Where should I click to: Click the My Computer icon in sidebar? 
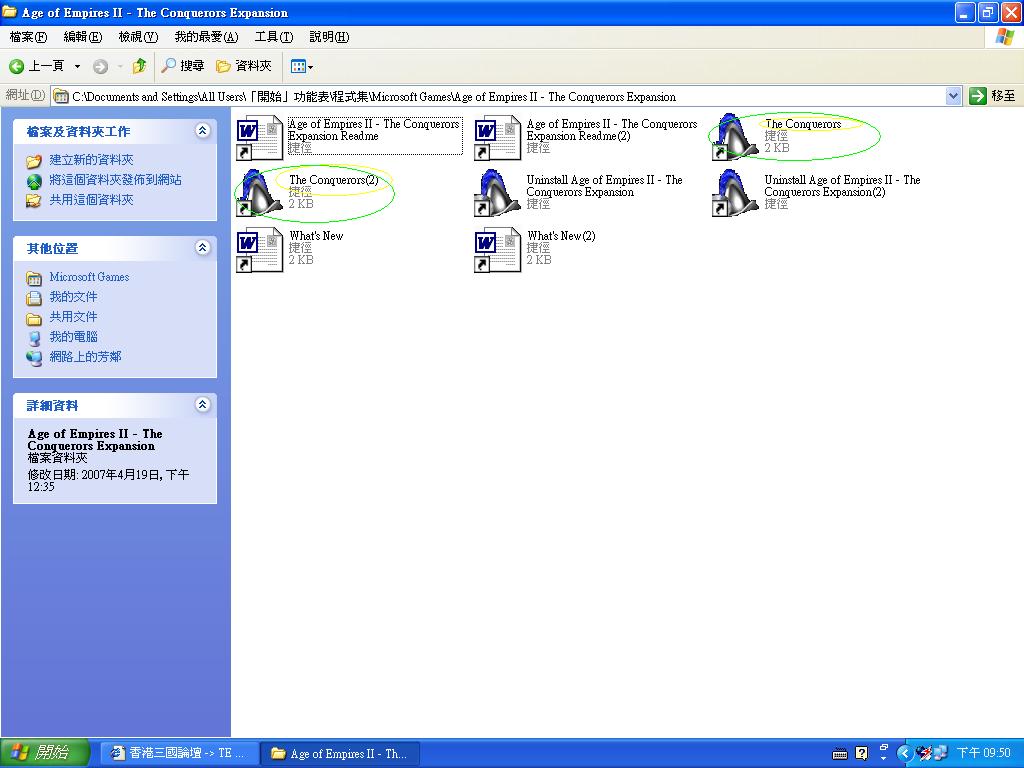point(34,338)
